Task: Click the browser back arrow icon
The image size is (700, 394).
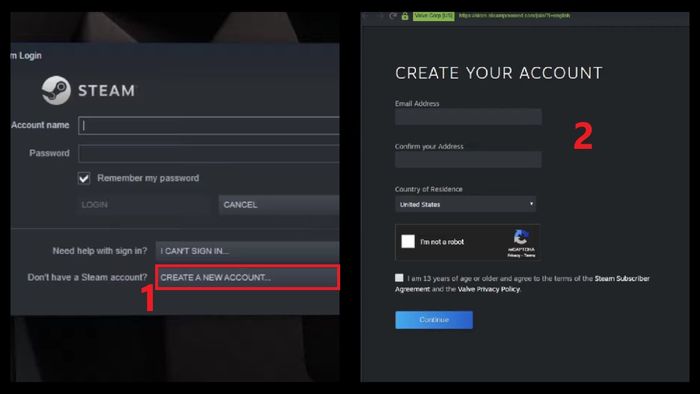Action: 366,16
